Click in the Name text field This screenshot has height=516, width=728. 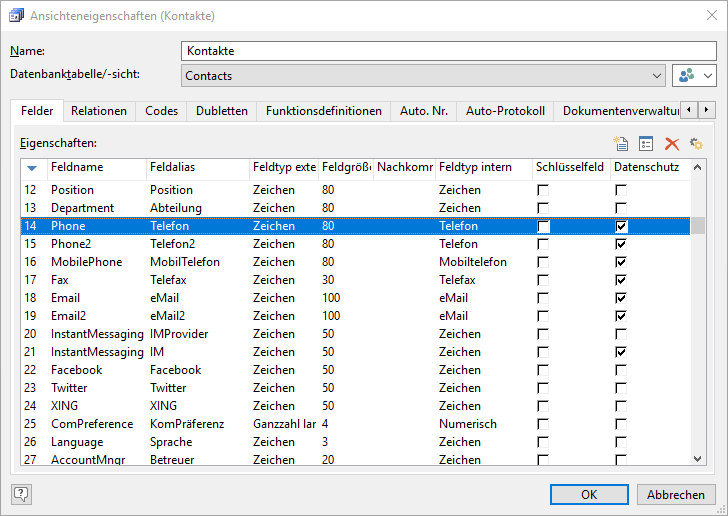(450, 51)
